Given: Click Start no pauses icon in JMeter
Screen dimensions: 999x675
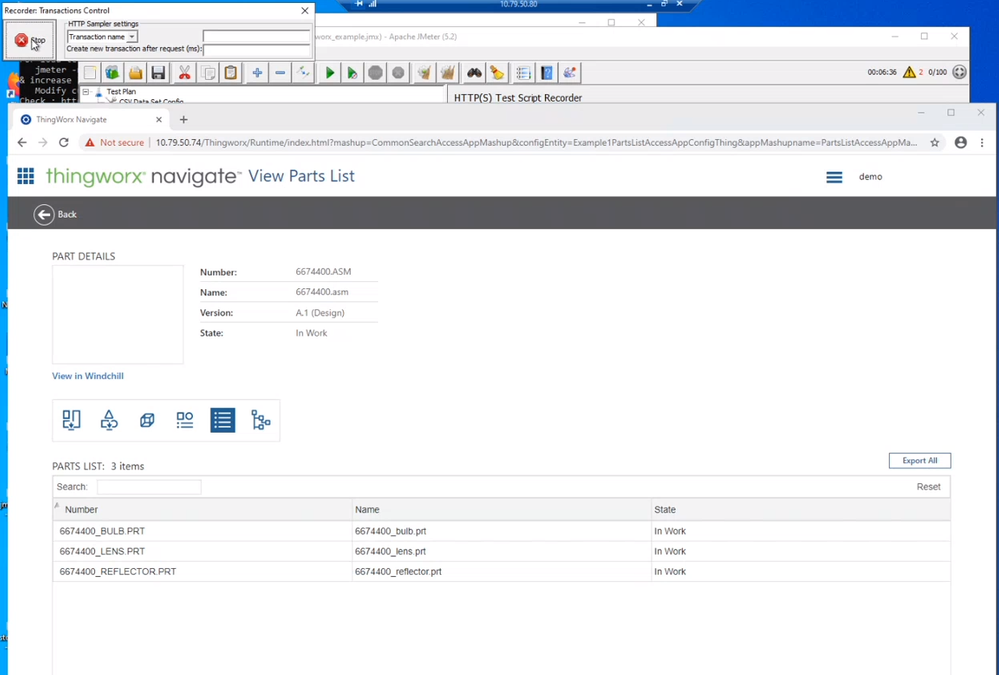Looking at the screenshot, I should pos(352,73).
